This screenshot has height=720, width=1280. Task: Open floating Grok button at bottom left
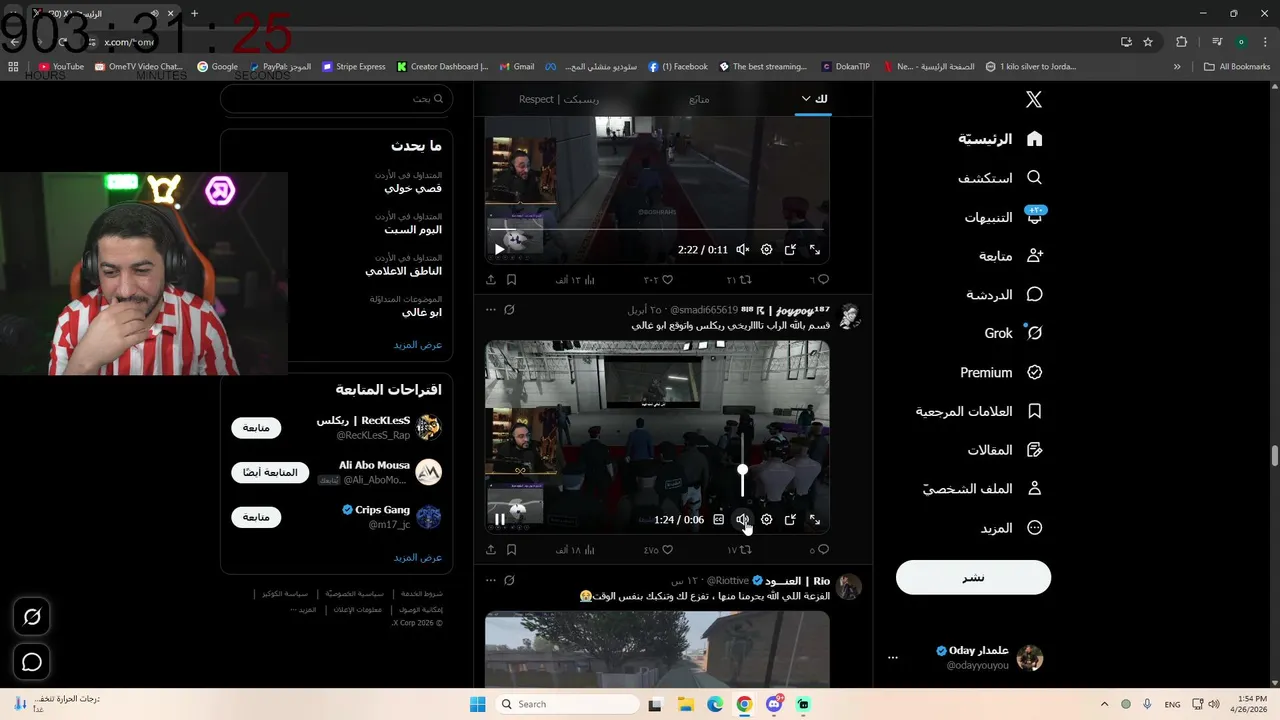pos(32,618)
